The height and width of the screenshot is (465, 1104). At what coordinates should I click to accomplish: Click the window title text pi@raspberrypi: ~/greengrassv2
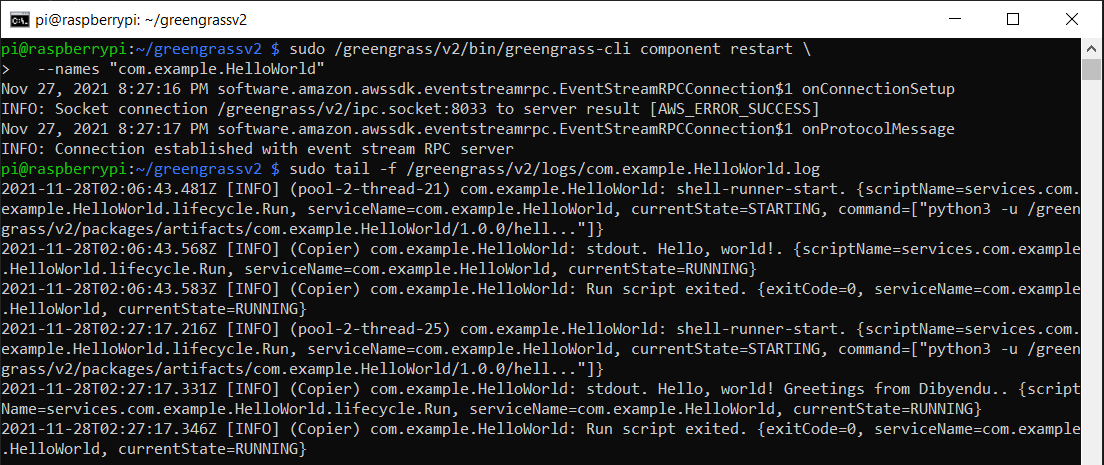point(141,20)
